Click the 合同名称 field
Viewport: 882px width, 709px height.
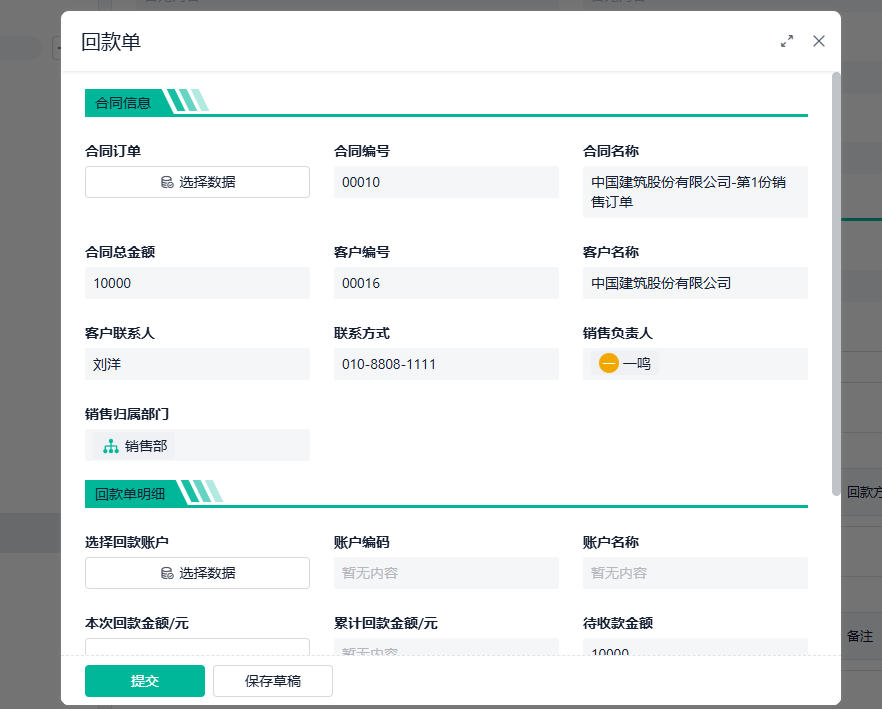[695, 192]
